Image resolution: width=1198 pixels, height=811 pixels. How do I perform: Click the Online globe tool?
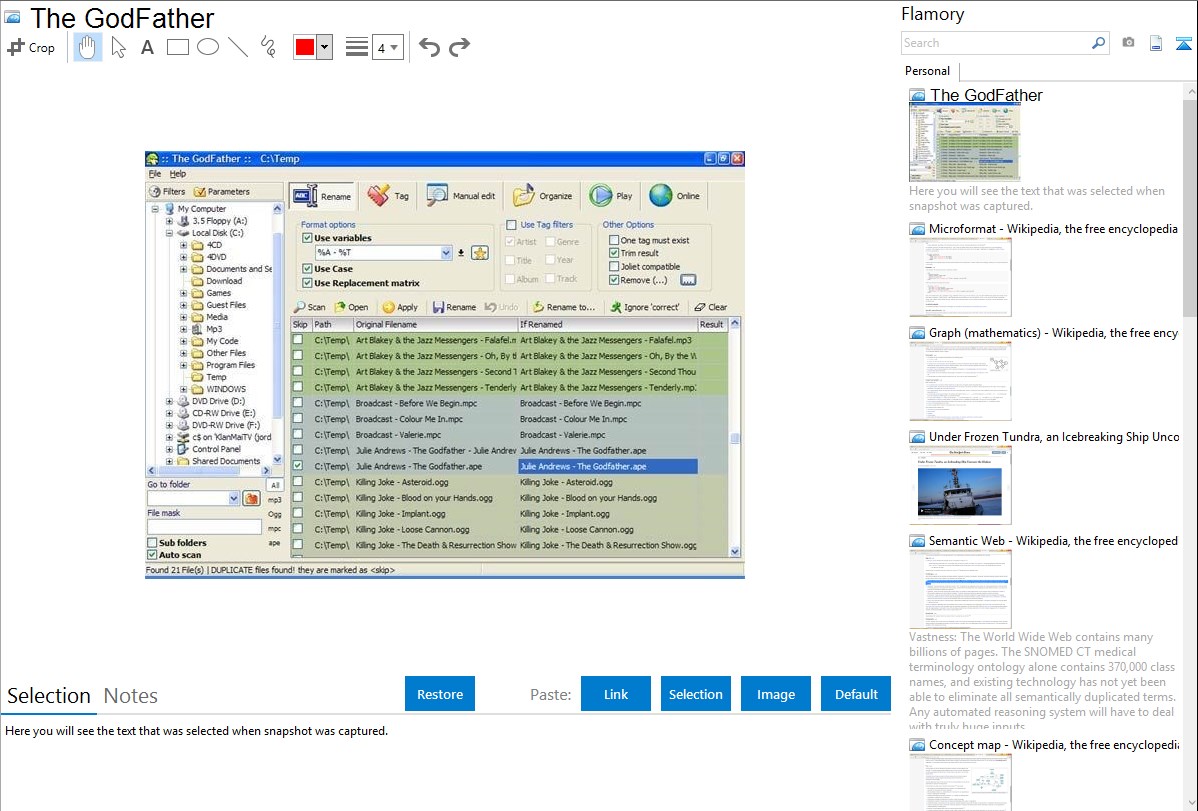[x=675, y=196]
